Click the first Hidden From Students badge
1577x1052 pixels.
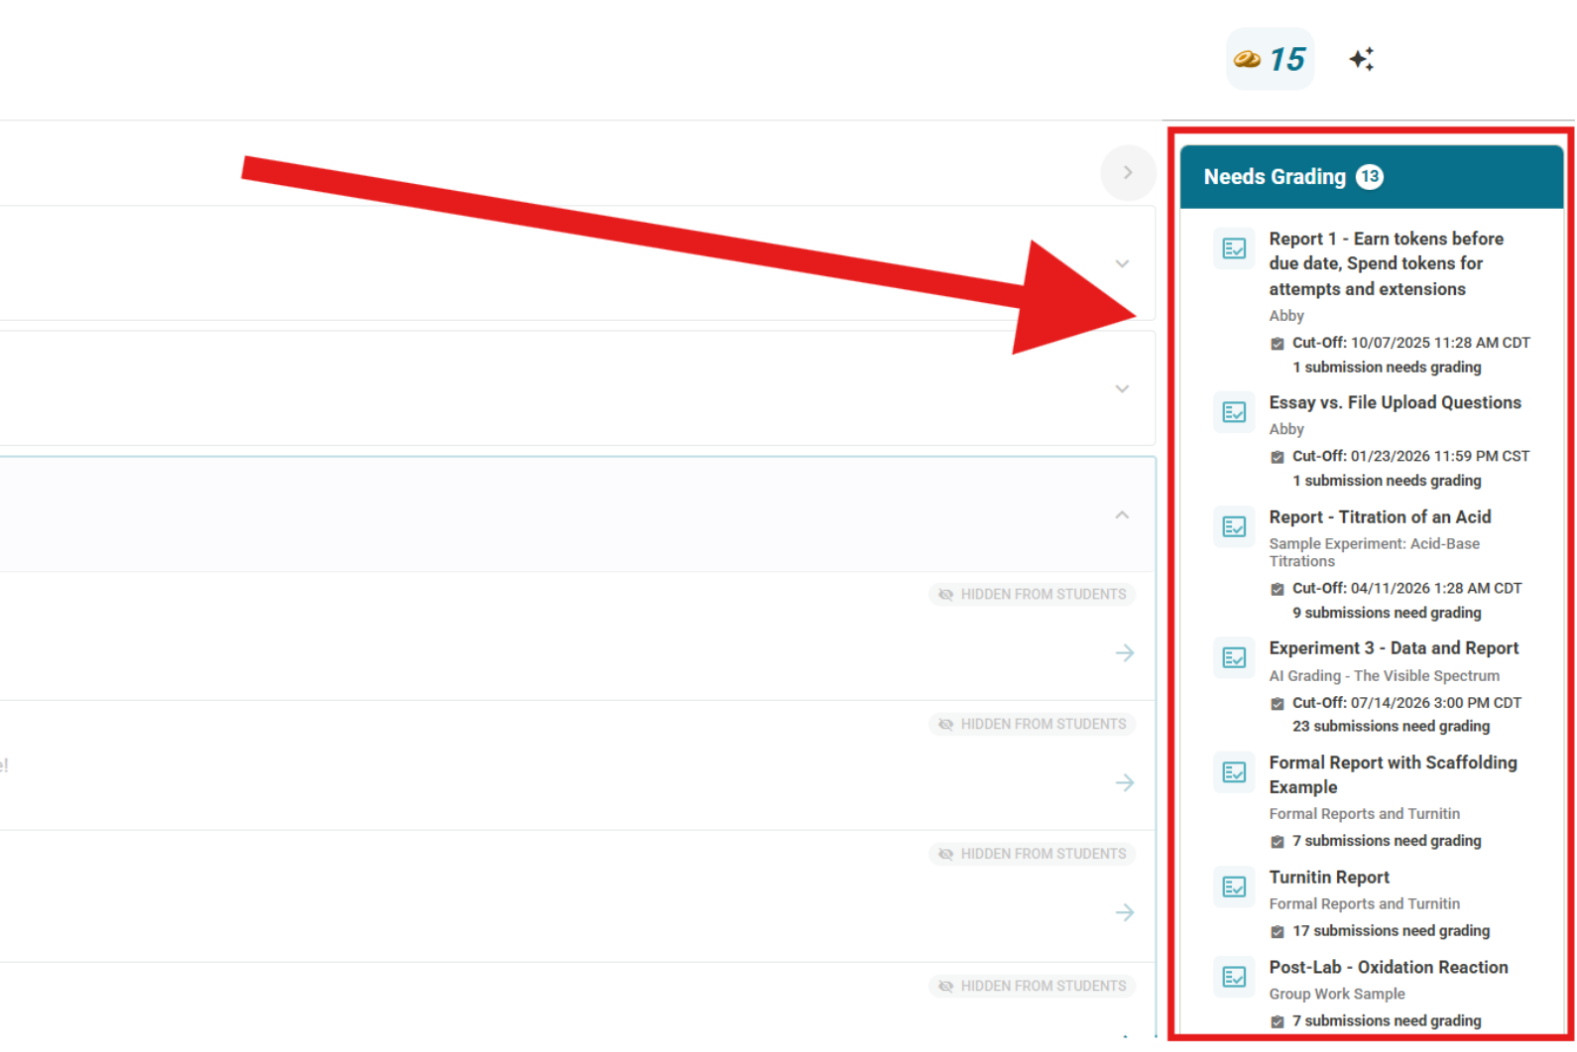(x=1032, y=594)
